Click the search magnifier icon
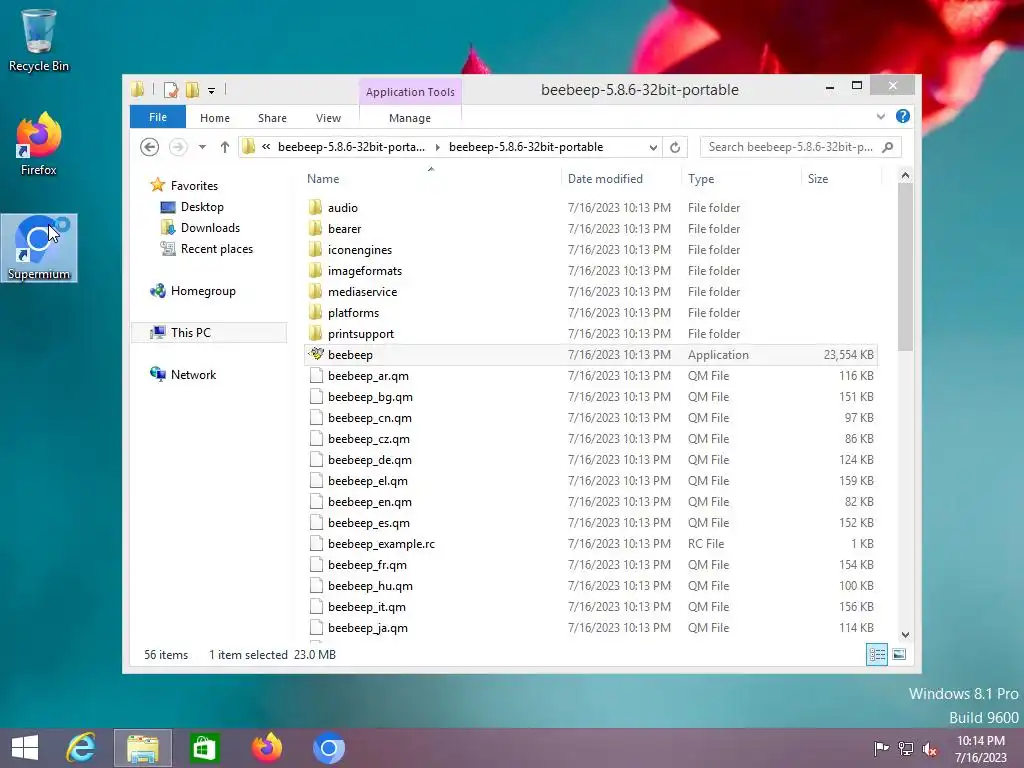 (888, 147)
